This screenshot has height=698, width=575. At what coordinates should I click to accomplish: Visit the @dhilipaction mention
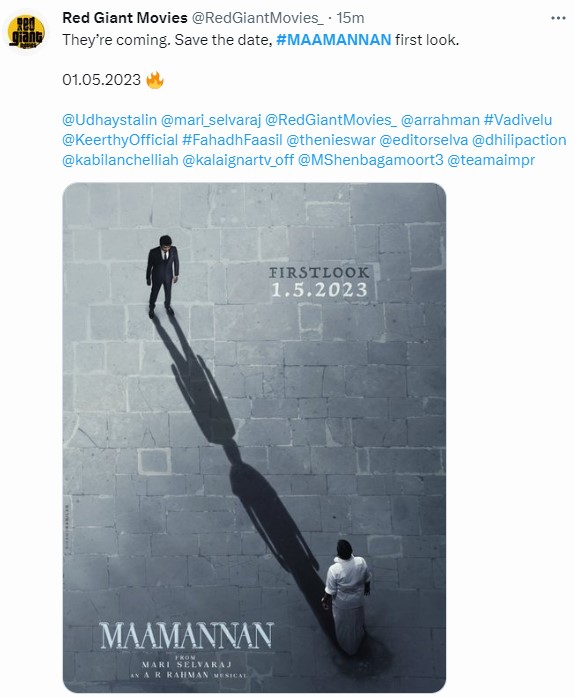518,140
